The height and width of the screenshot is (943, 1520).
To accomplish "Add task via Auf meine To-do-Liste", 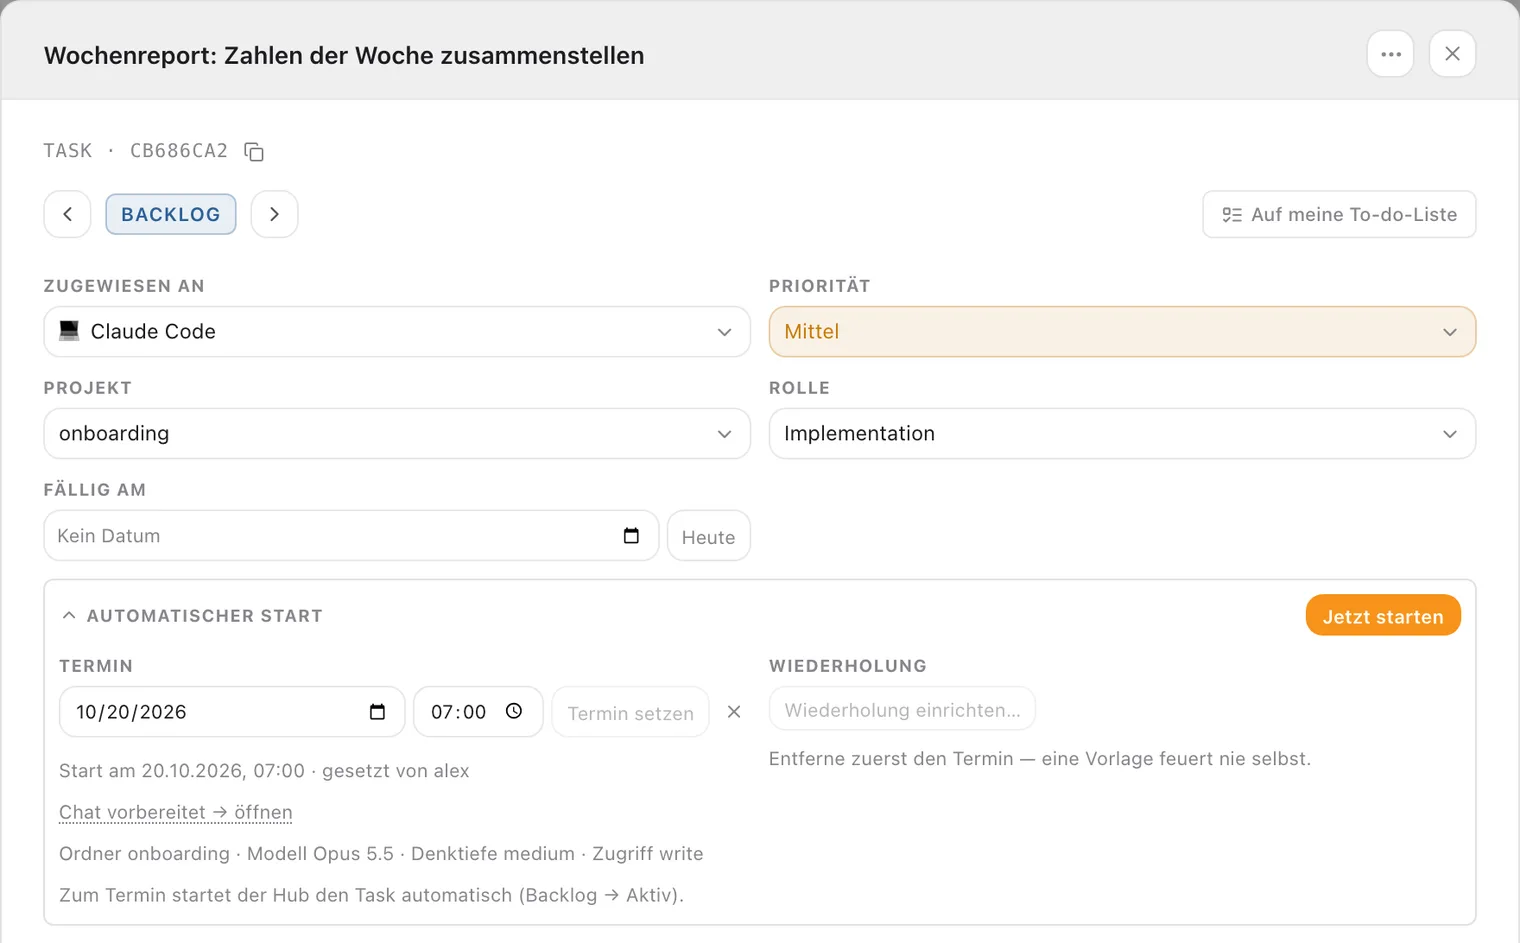I will coord(1339,214).
